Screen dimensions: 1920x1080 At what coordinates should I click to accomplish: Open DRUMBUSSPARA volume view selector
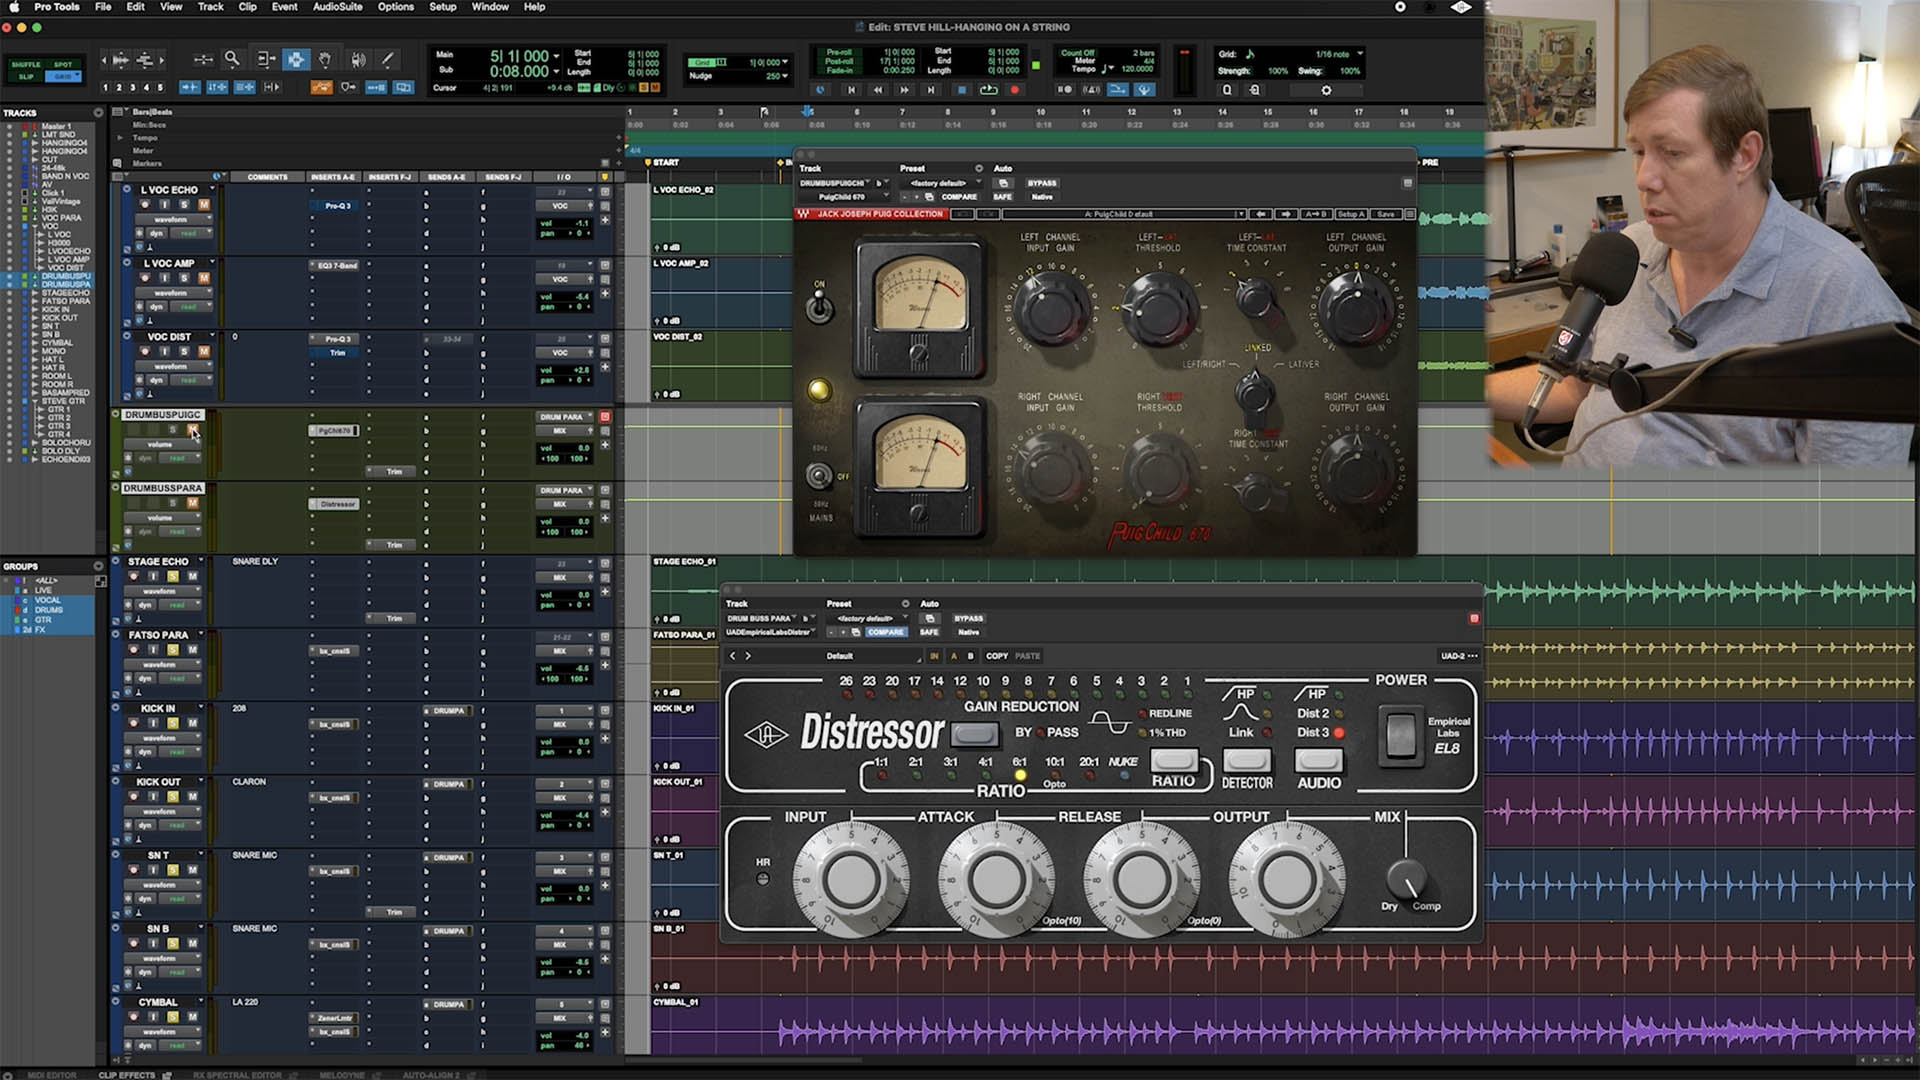click(x=164, y=518)
